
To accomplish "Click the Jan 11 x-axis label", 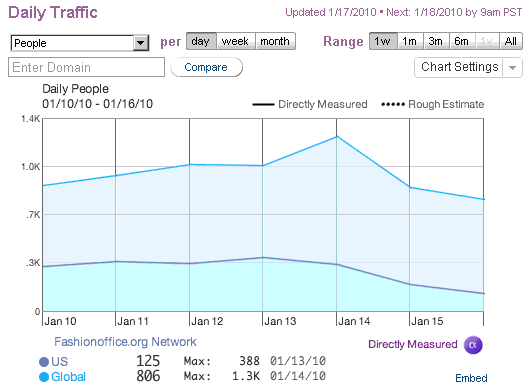I will point(133,321).
